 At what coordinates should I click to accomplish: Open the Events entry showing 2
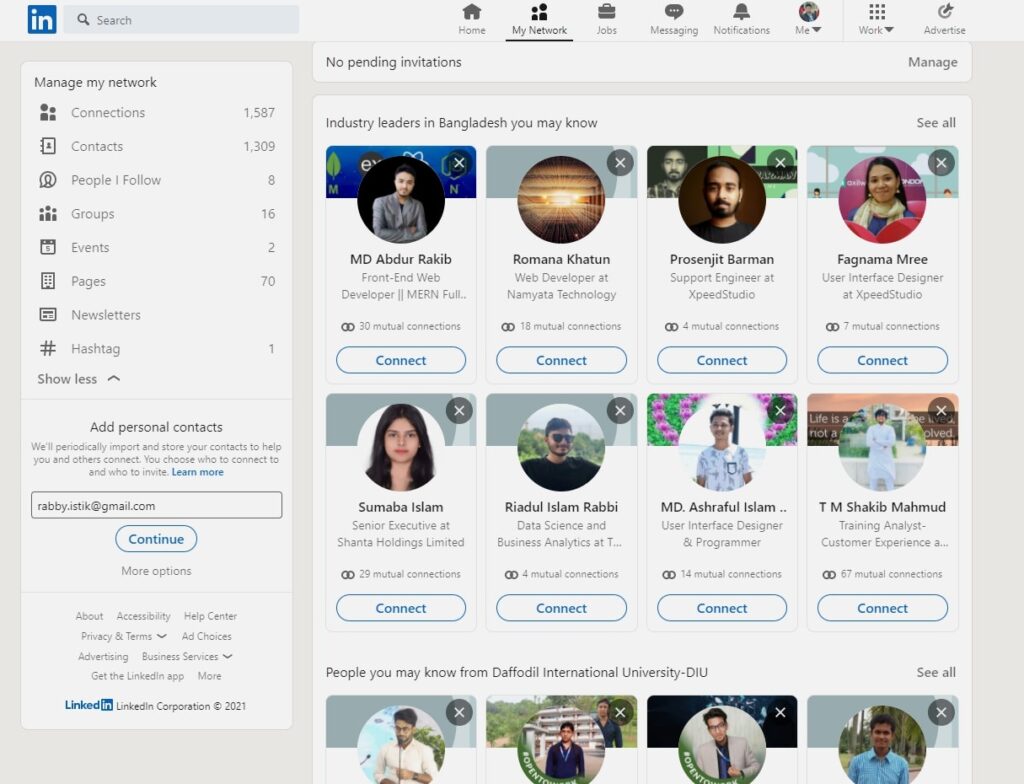click(x=157, y=247)
